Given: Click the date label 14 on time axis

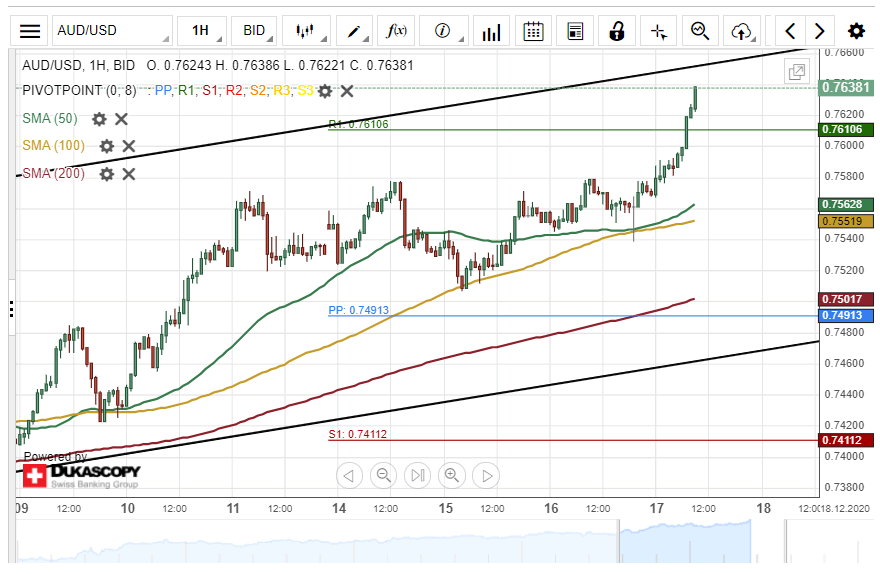Looking at the screenshot, I should (339, 508).
